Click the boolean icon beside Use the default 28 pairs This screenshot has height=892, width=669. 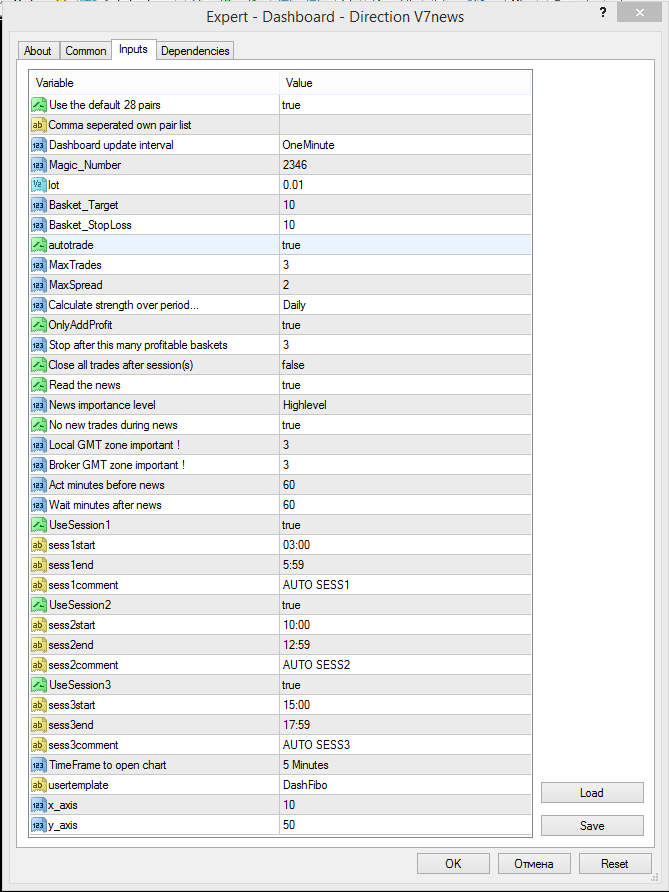point(39,105)
